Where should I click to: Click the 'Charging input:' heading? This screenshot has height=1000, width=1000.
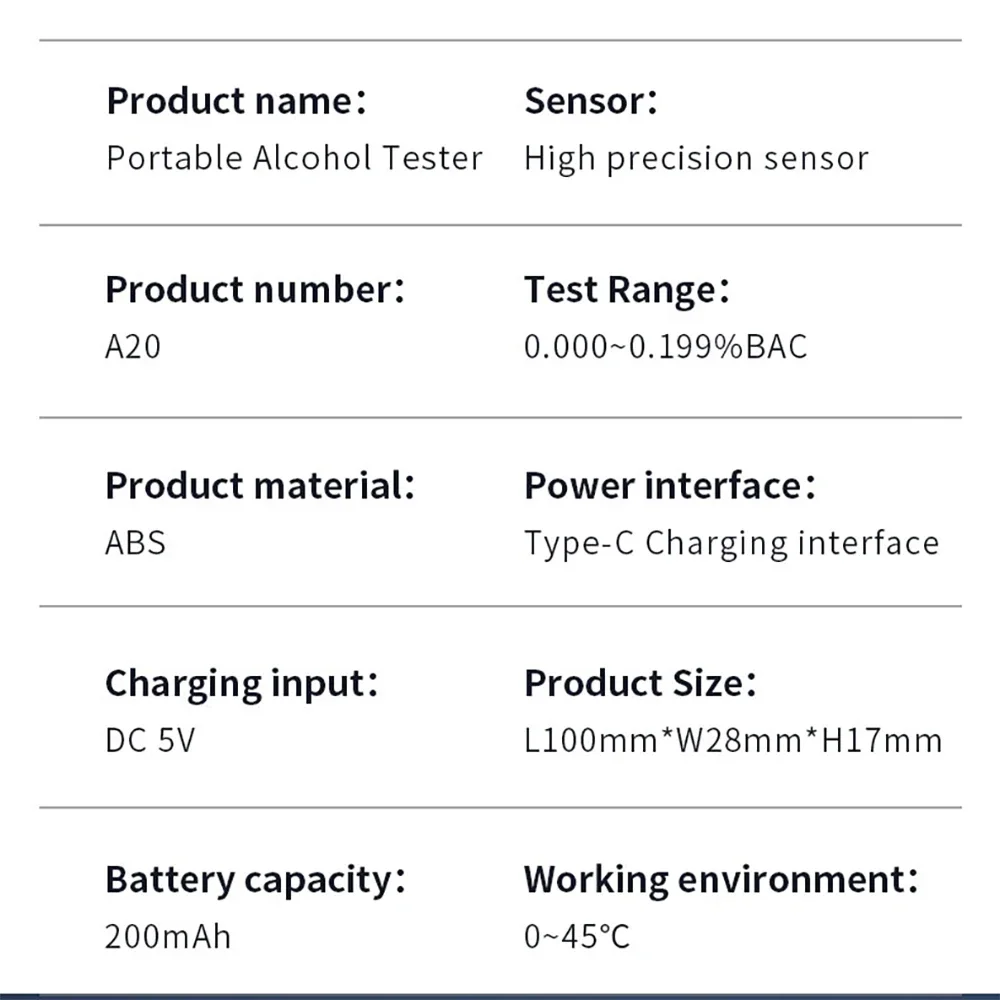241,684
